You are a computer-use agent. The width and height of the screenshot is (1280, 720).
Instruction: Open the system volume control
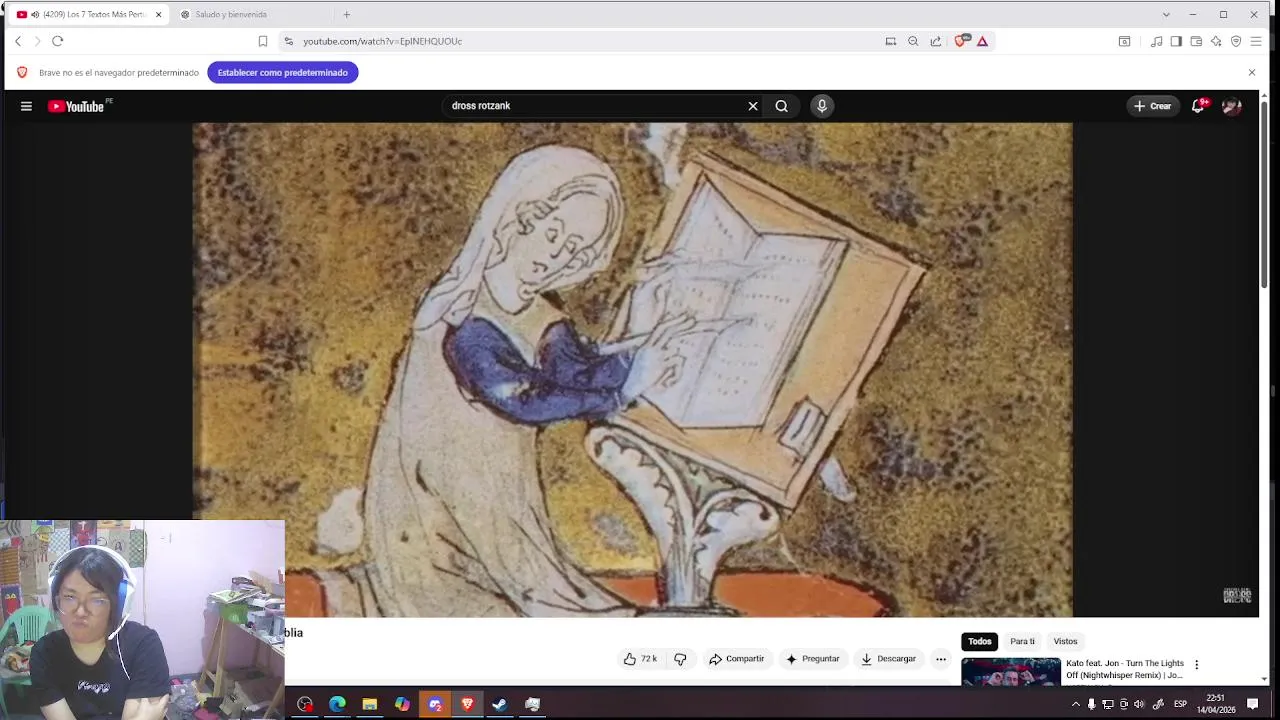tap(1139, 704)
